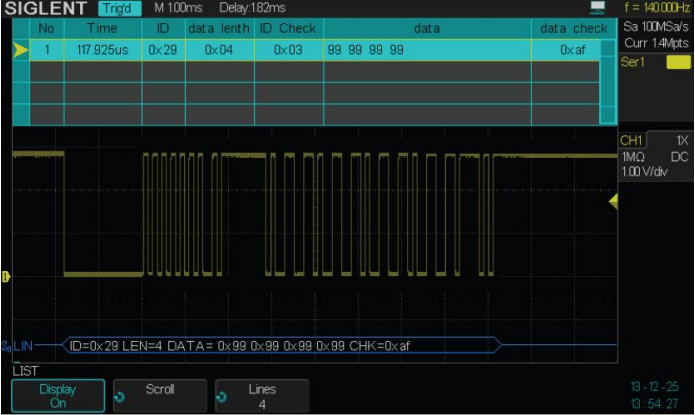The image size is (695, 415).
Task: Click the Time column header
Action: click(x=102, y=28)
